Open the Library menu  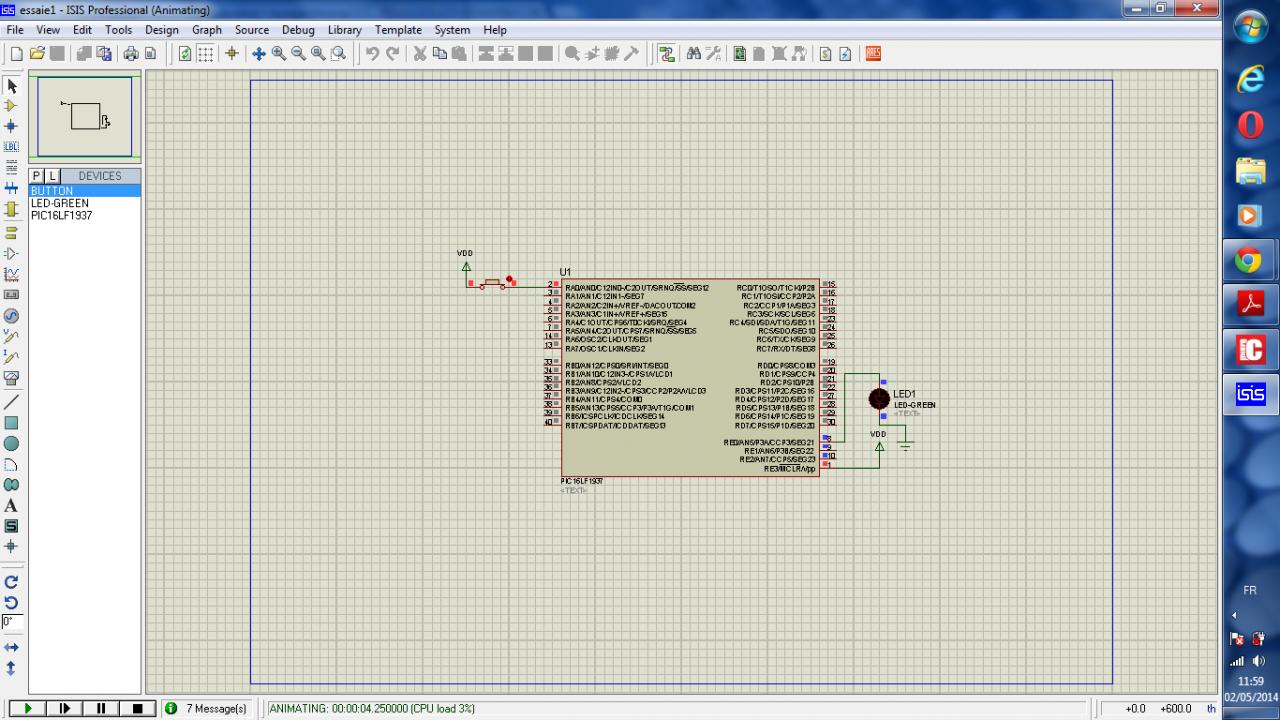[x=344, y=30]
